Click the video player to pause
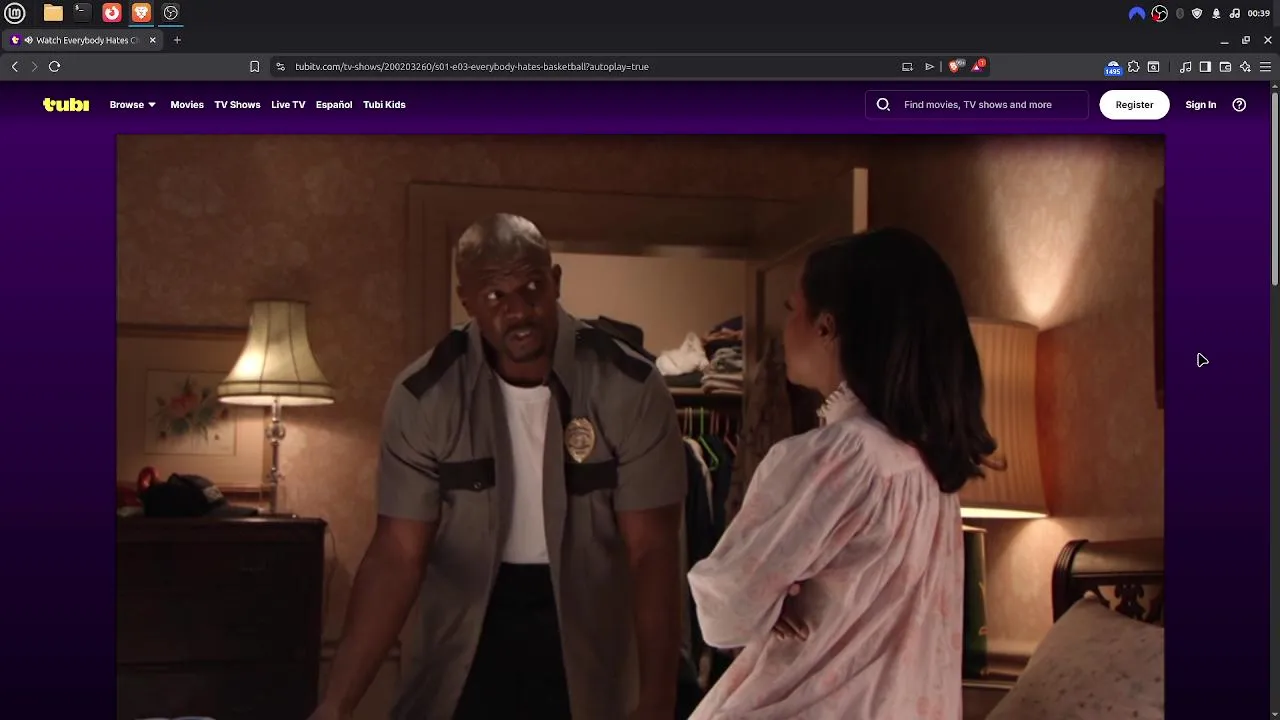 point(640,427)
